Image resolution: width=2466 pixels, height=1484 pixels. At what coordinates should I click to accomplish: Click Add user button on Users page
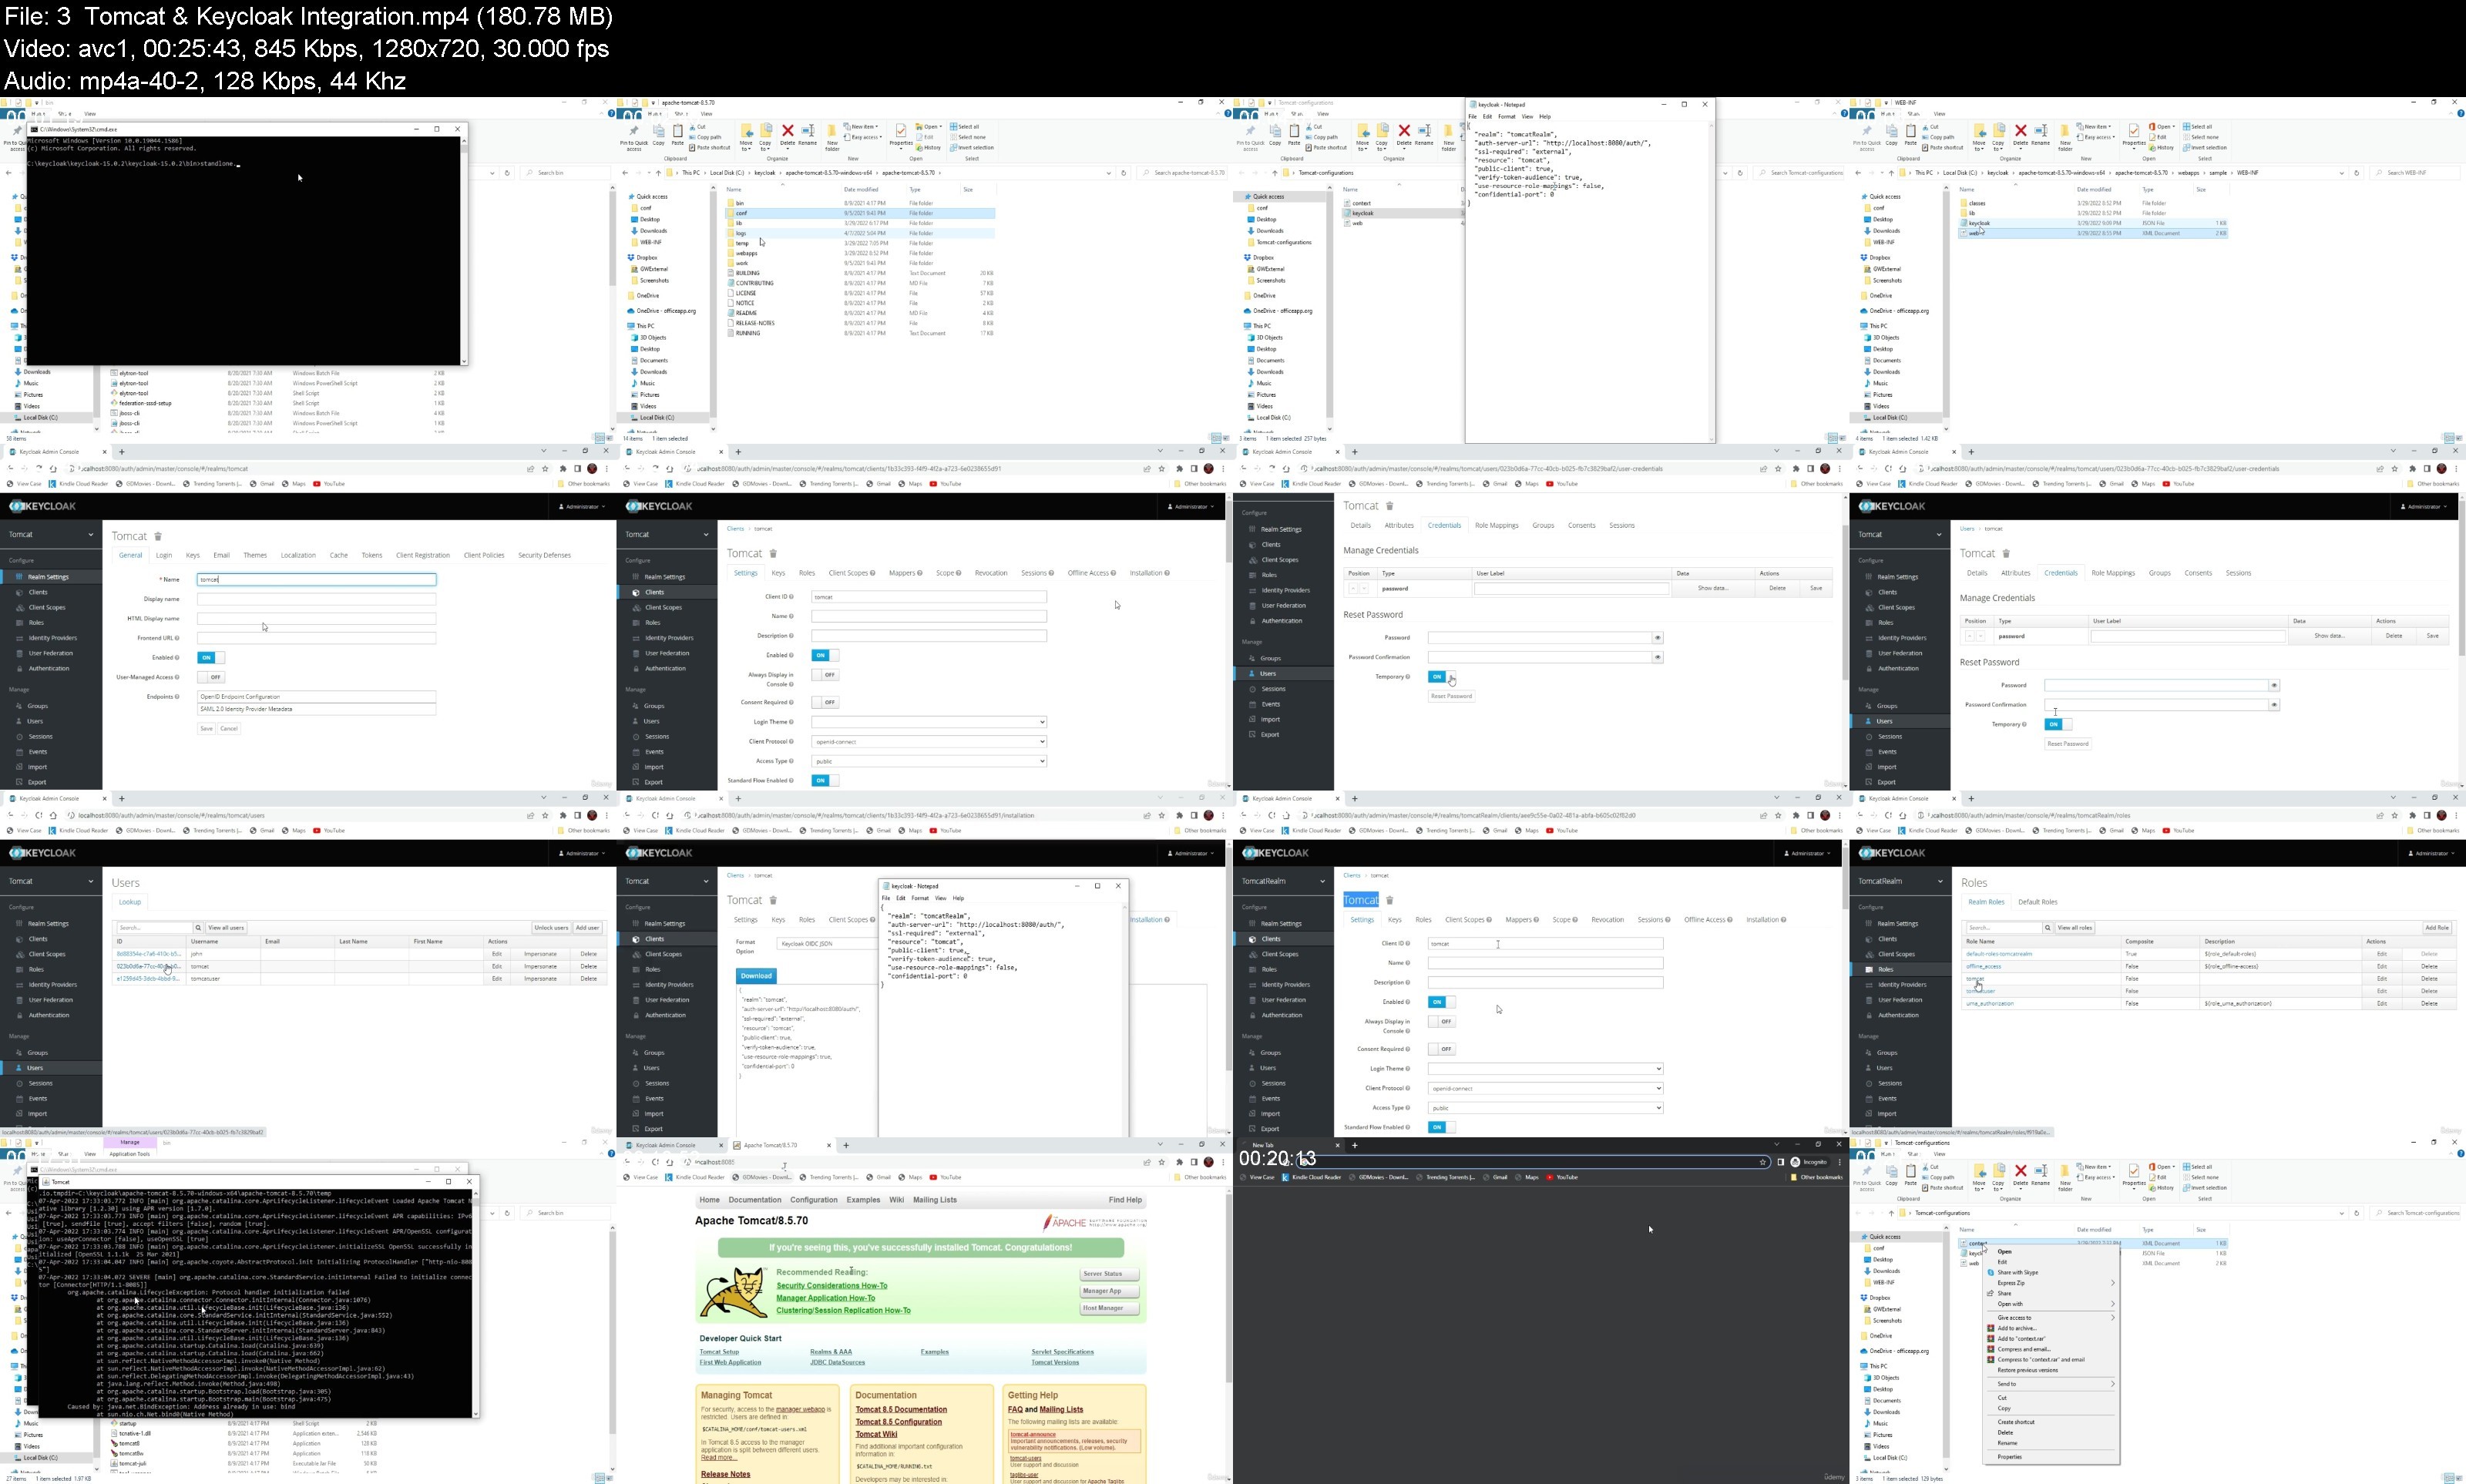[x=588, y=928]
